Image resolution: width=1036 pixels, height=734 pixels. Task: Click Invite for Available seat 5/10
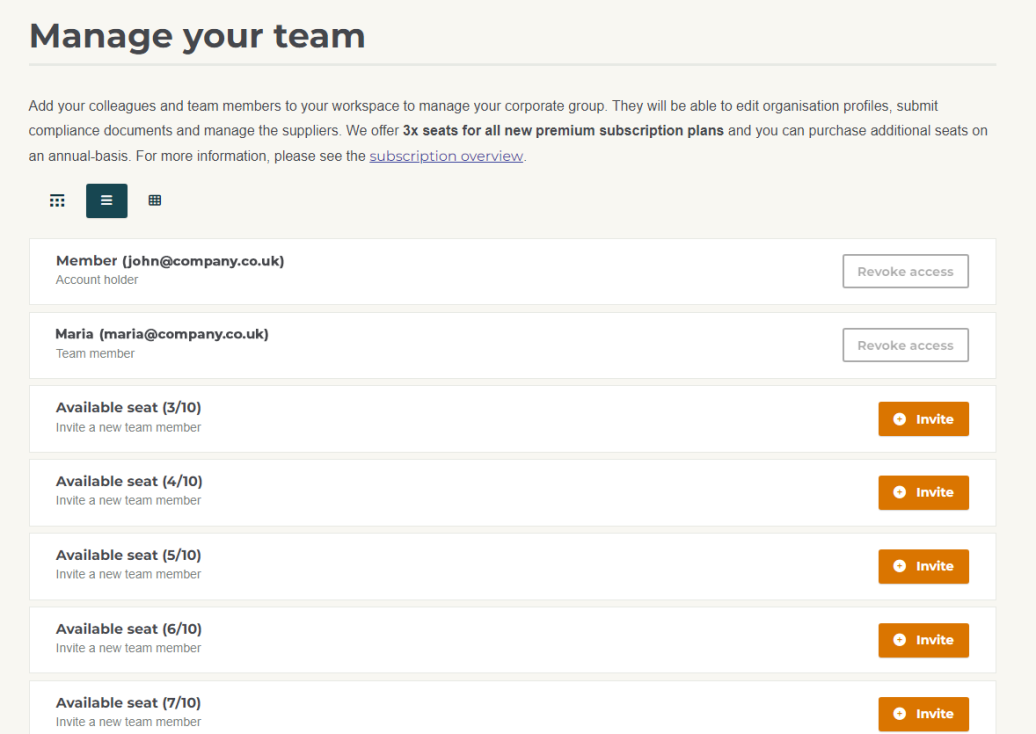pos(923,566)
